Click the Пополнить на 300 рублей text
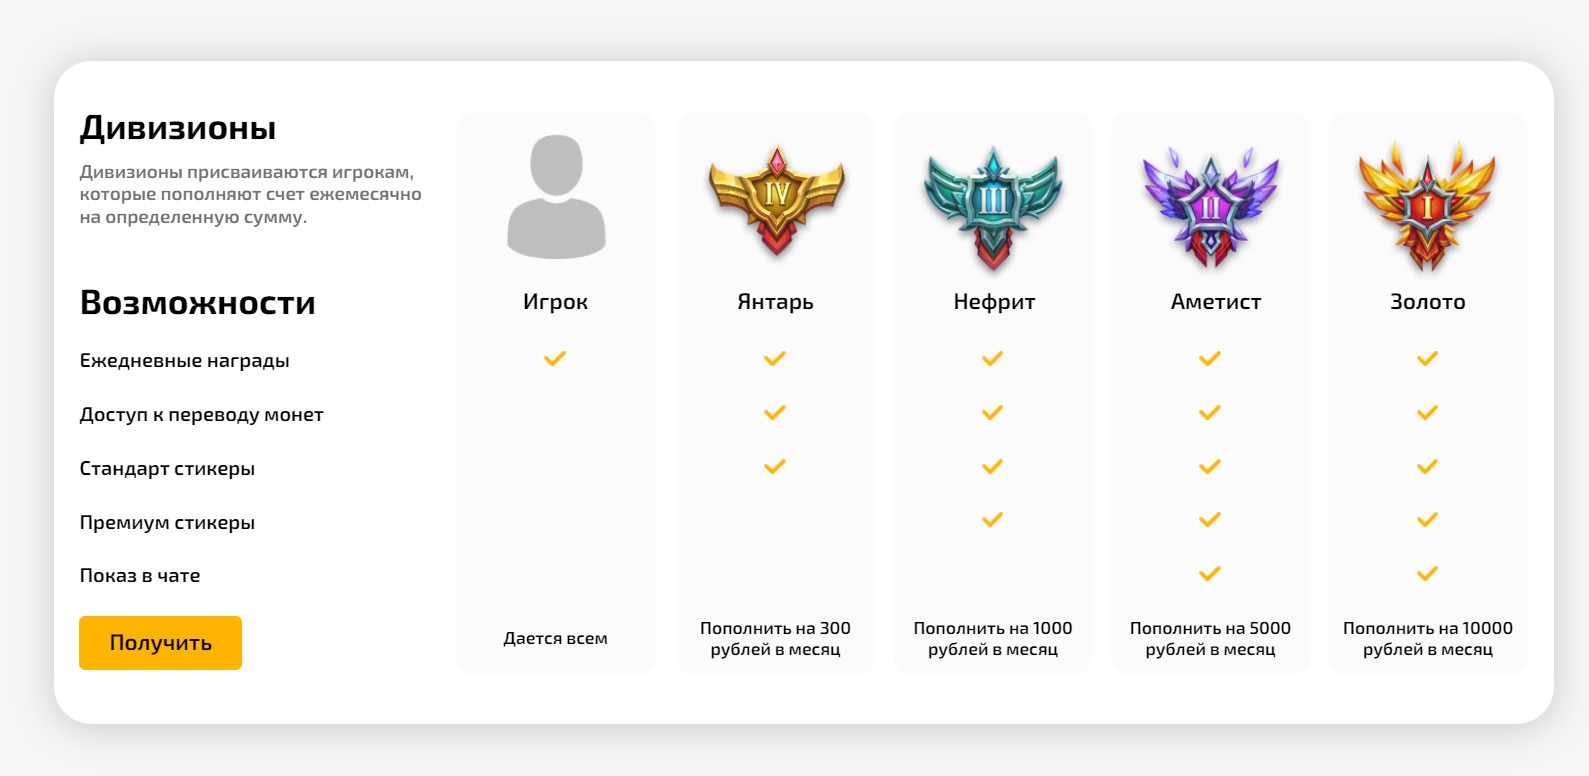1589x776 pixels. pos(775,639)
